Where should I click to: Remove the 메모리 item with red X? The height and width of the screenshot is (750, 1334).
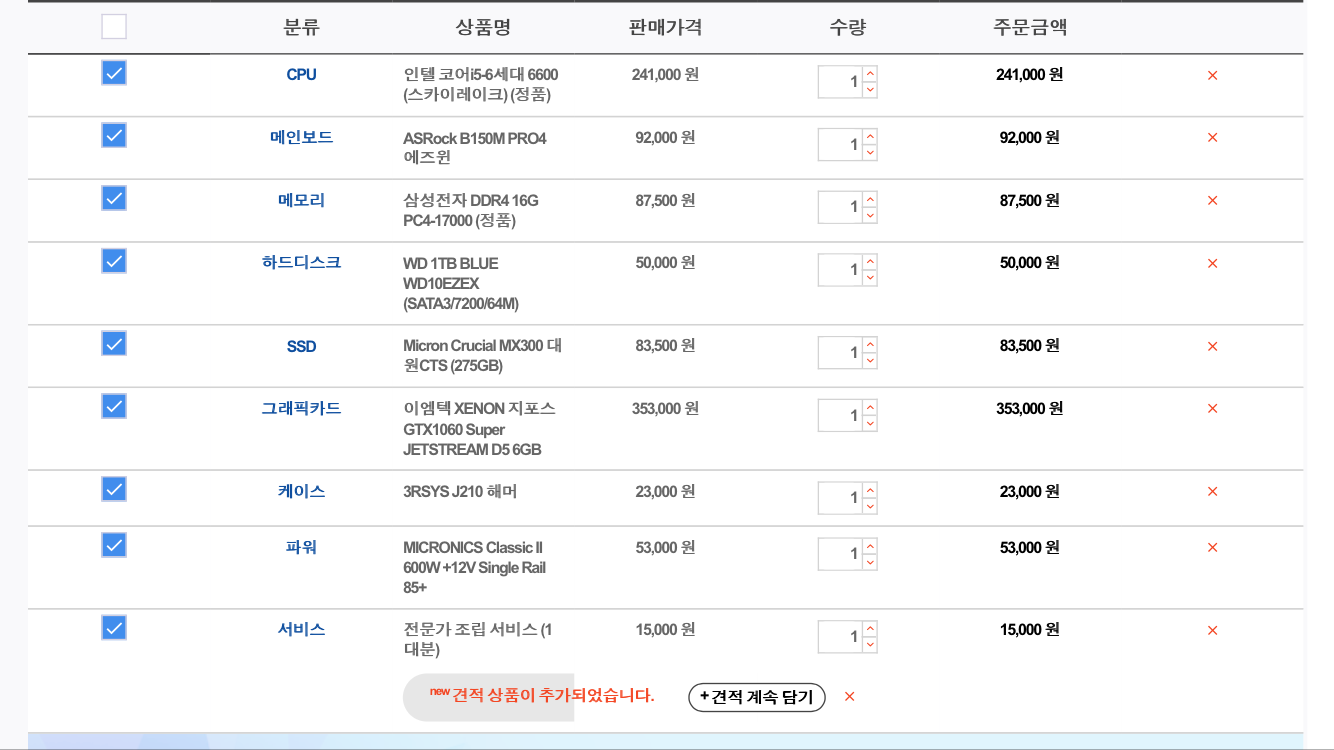coord(1212,201)
